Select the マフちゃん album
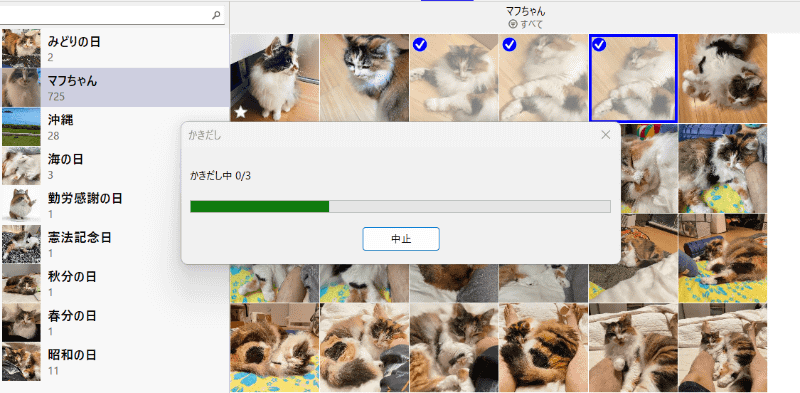This screenshot has height=393, width=800. (x=114, y=87)
